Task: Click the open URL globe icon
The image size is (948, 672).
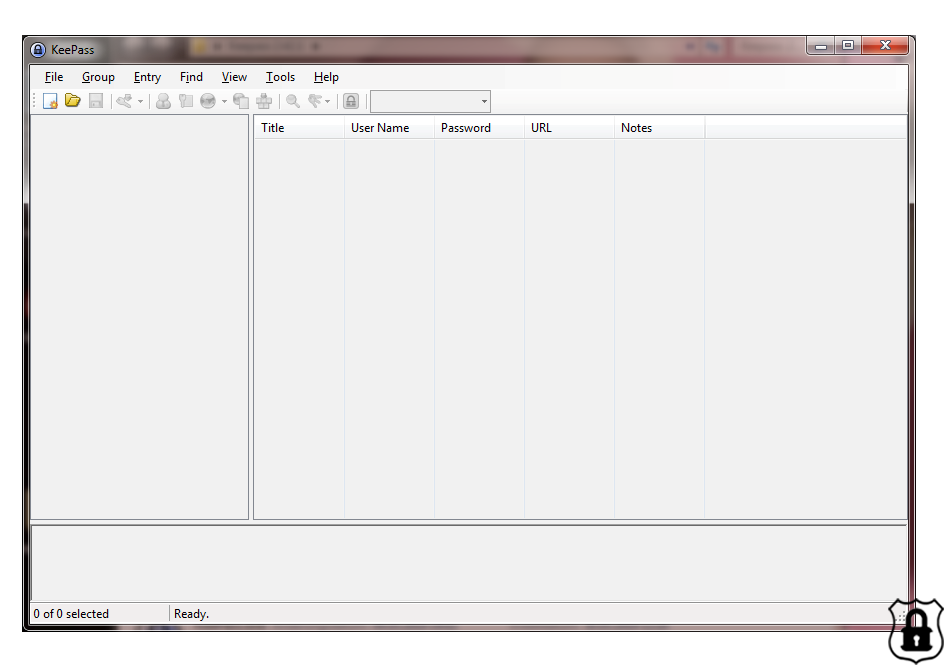Action: click(208, 101)
